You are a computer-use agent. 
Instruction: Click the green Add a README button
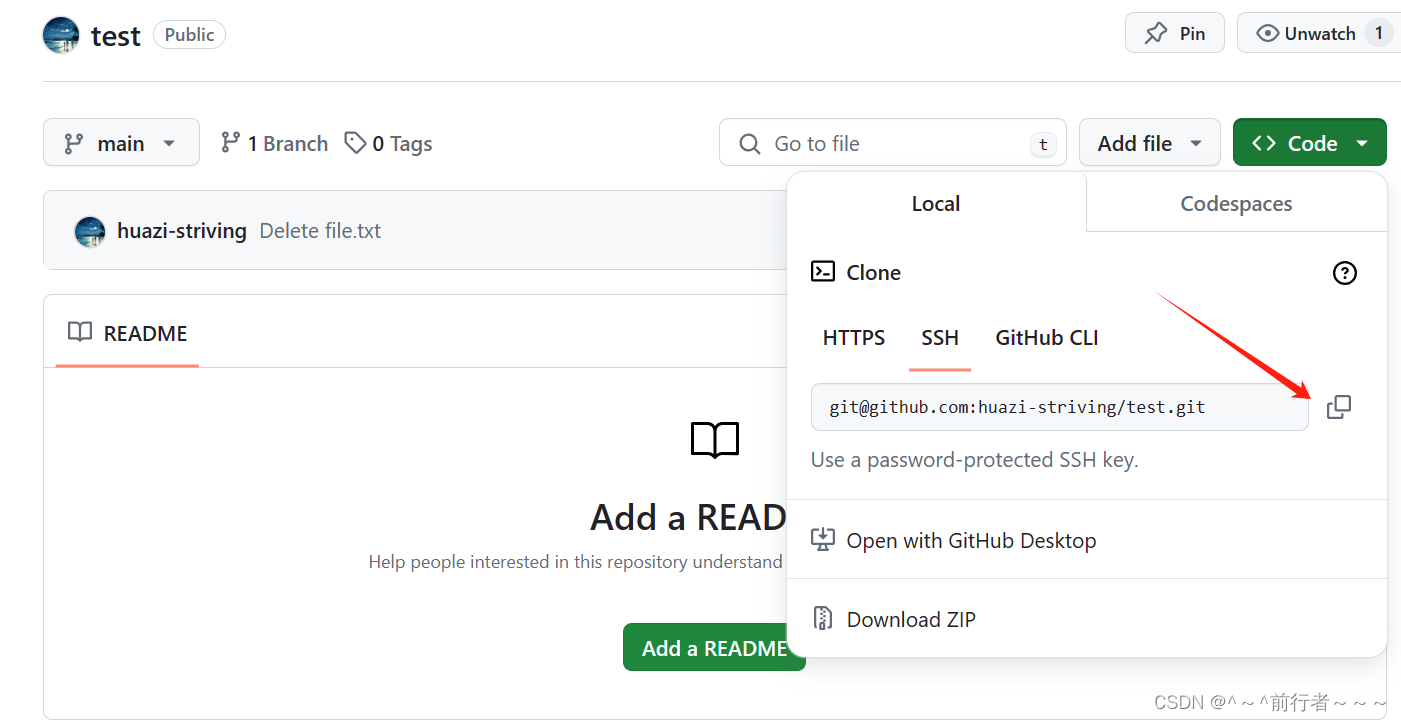pyautogui.click(x=714, y=648)
